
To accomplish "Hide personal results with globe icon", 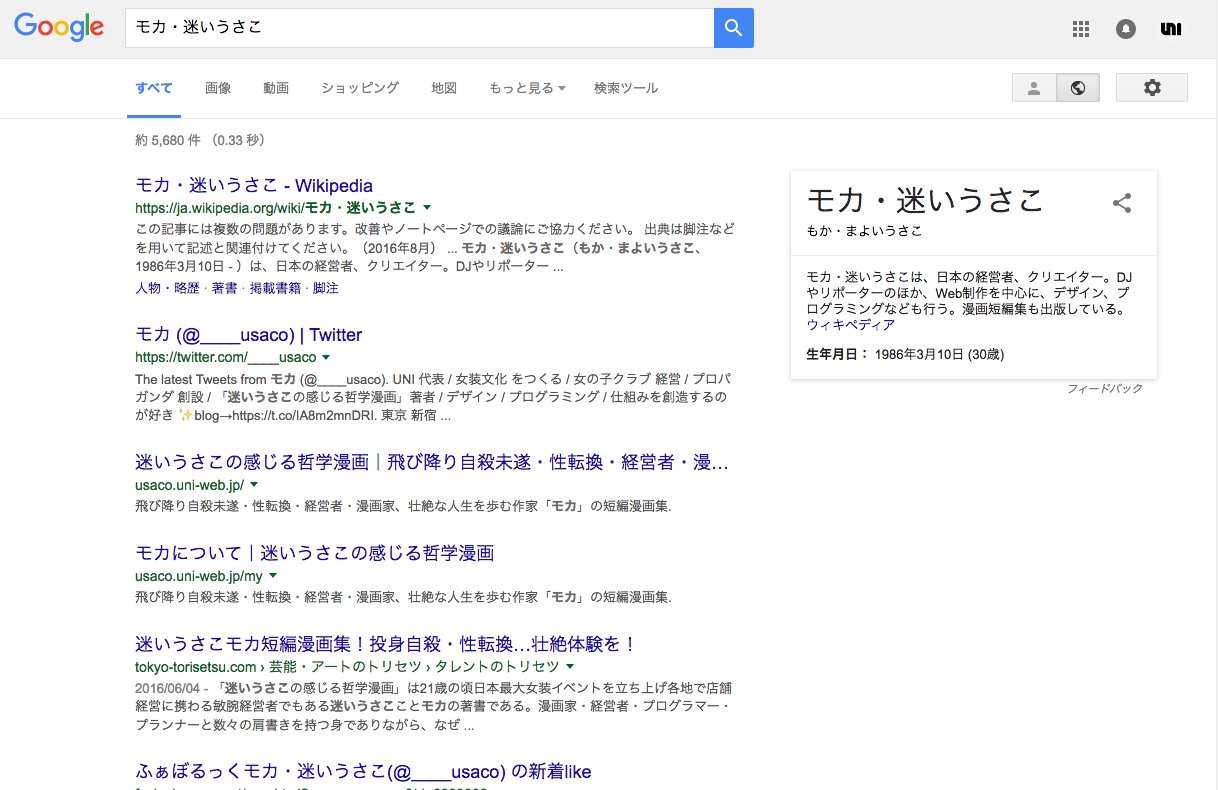I will (1078, 88).
